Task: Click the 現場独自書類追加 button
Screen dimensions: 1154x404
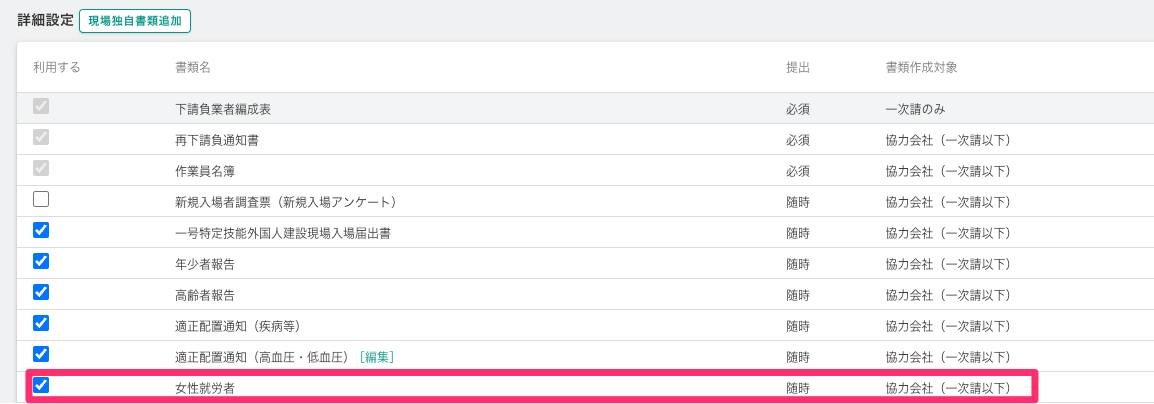Action: coord(135,20)
